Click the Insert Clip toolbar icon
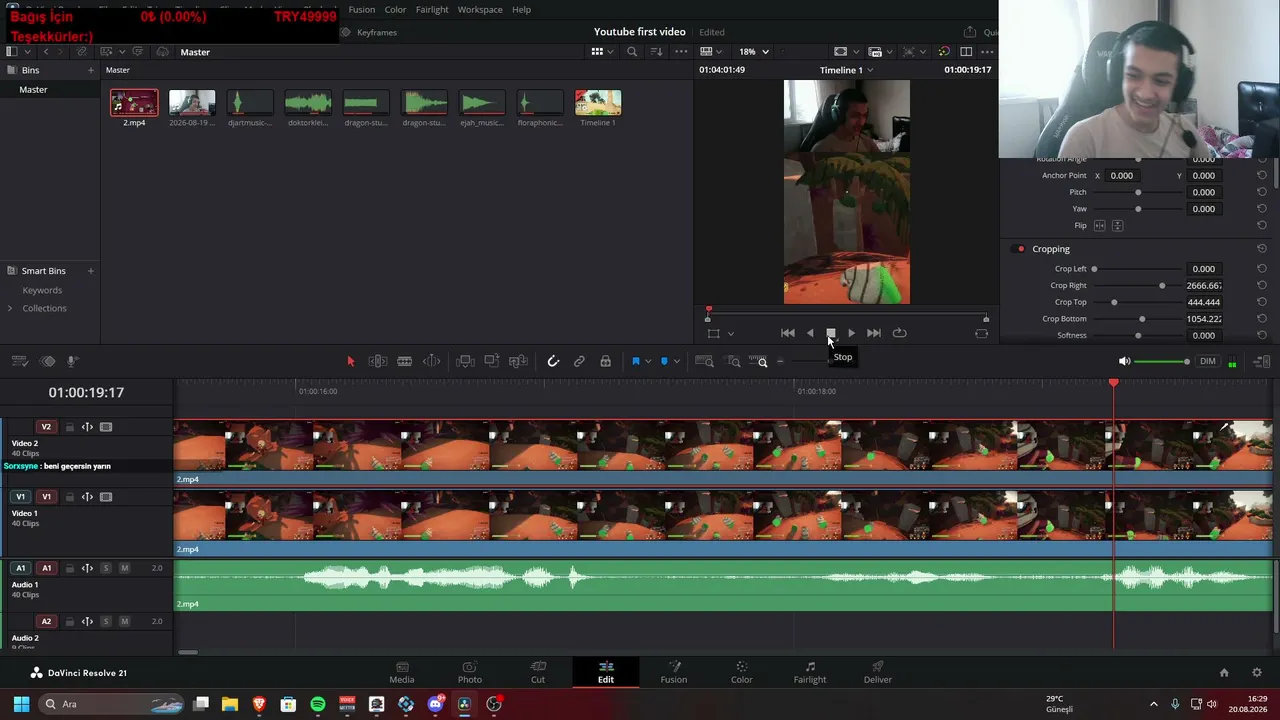Image resolution: width=1280 pixels, height=720 pixels. [465, 361]
